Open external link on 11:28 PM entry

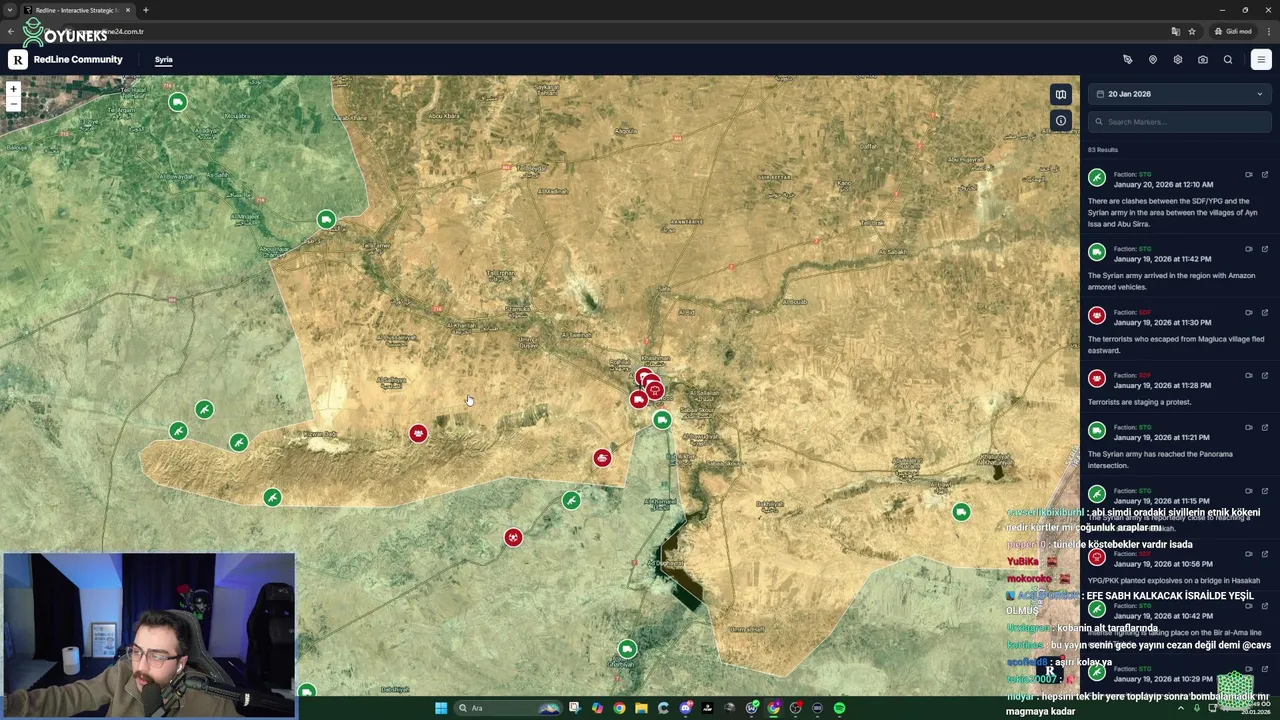point(1265,376)
